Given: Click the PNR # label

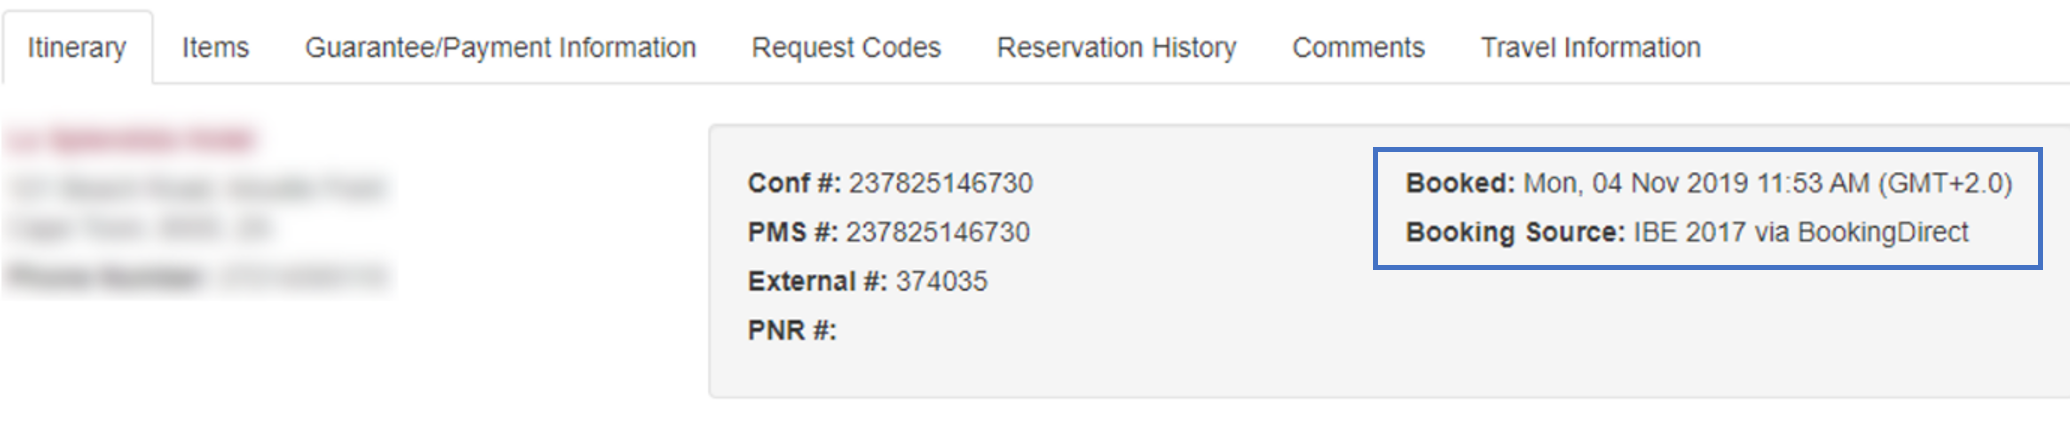Looking at the screenshot, I should pos(792,330).
